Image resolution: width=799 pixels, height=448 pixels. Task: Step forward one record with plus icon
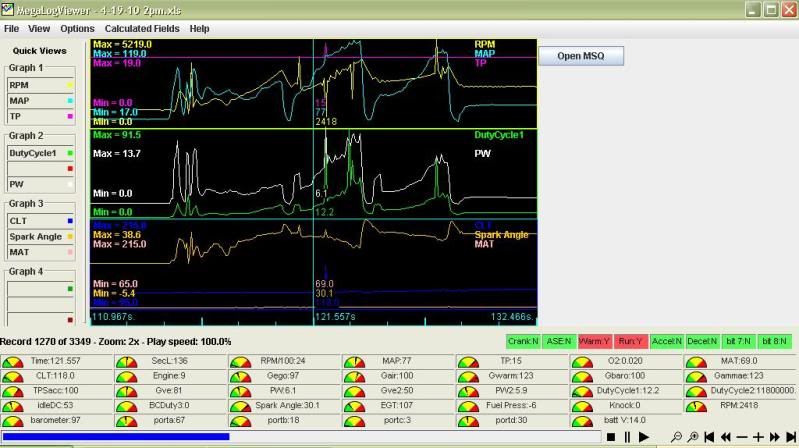[x=758, y=437]
